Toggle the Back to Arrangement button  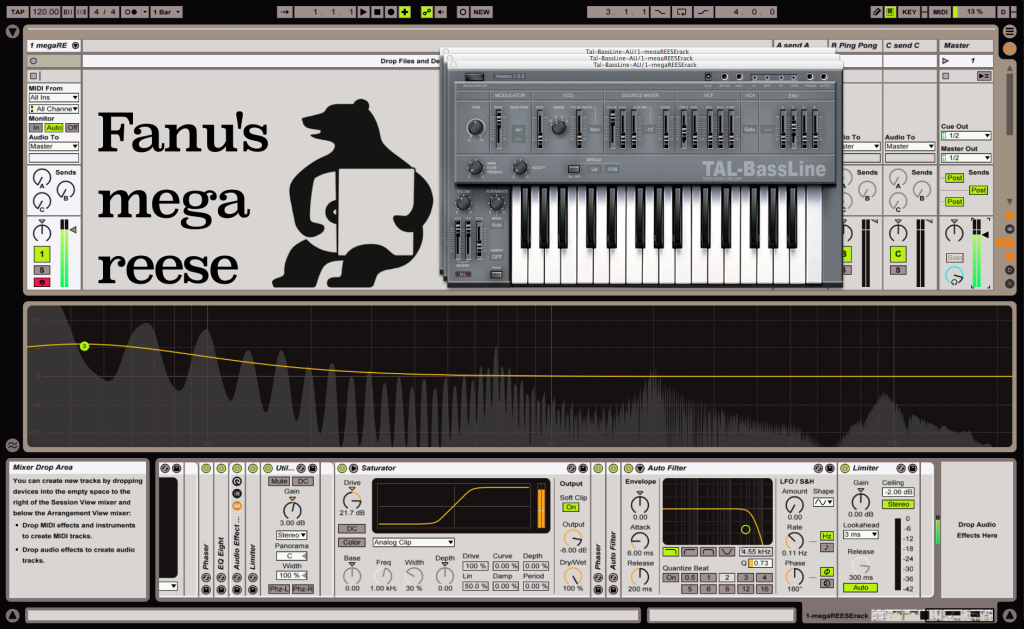(441, 12)
